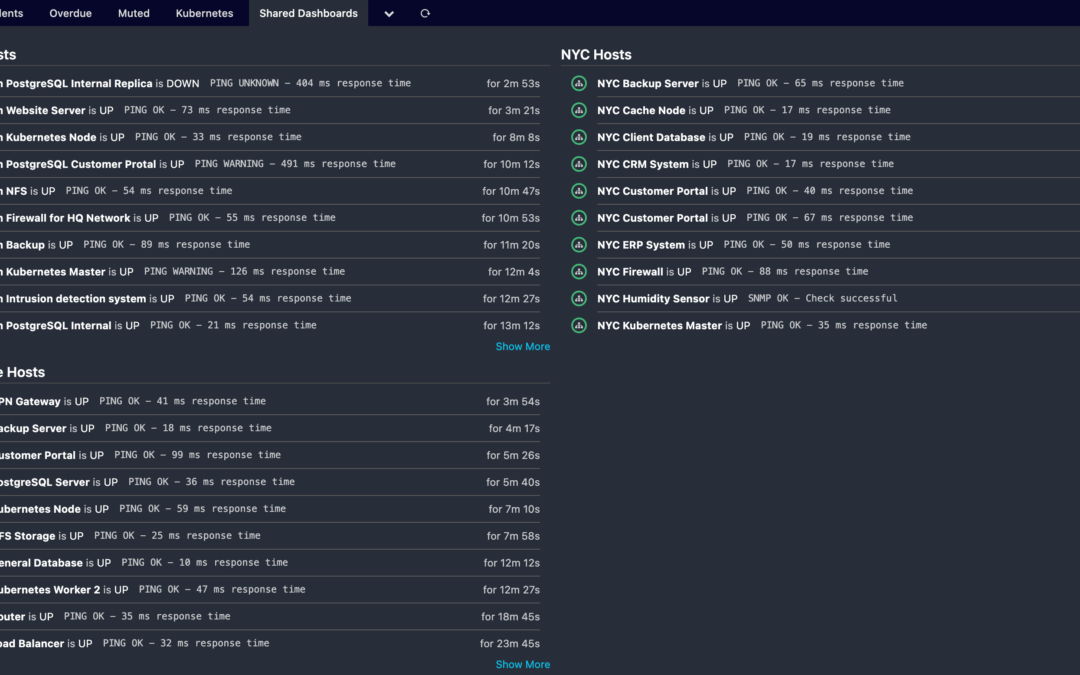Click 'for 23m 45s' duration

click(x=510, y=643)
